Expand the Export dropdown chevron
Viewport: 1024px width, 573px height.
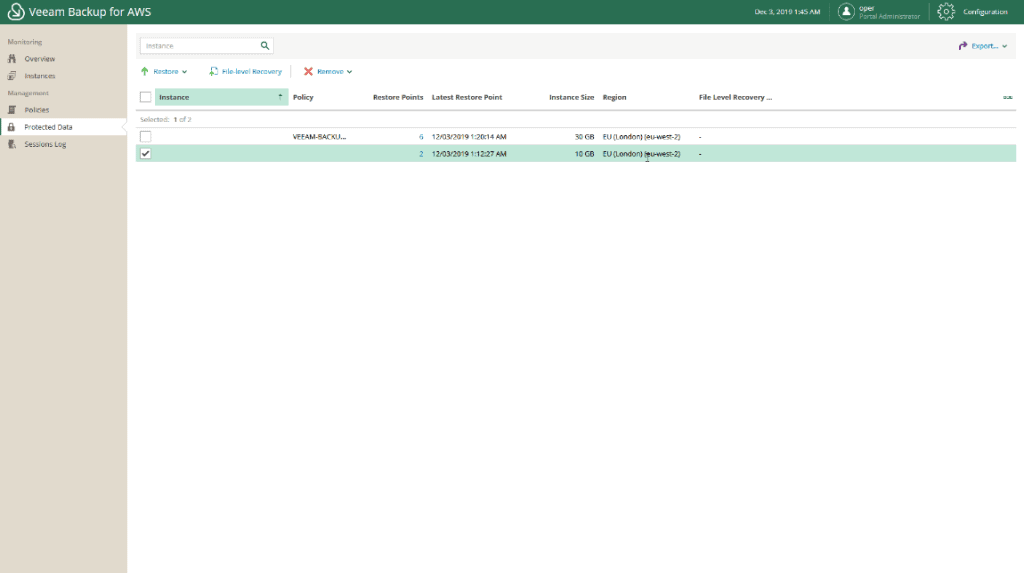coord(1004,46)
